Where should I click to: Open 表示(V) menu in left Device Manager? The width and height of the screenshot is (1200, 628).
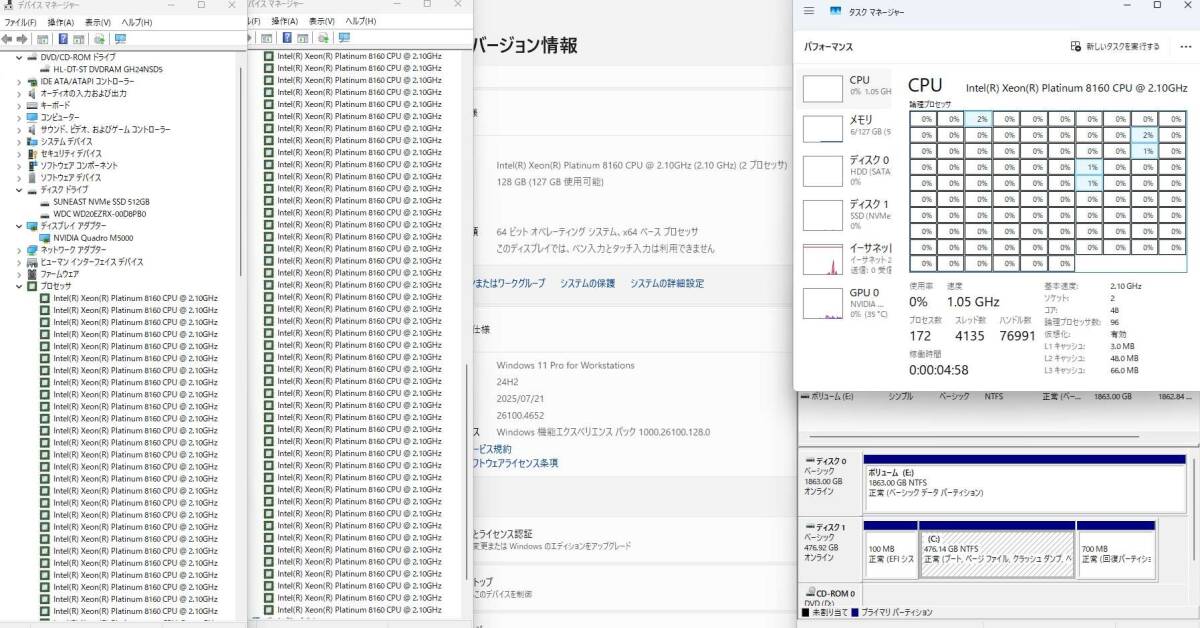tap(97, 22)
